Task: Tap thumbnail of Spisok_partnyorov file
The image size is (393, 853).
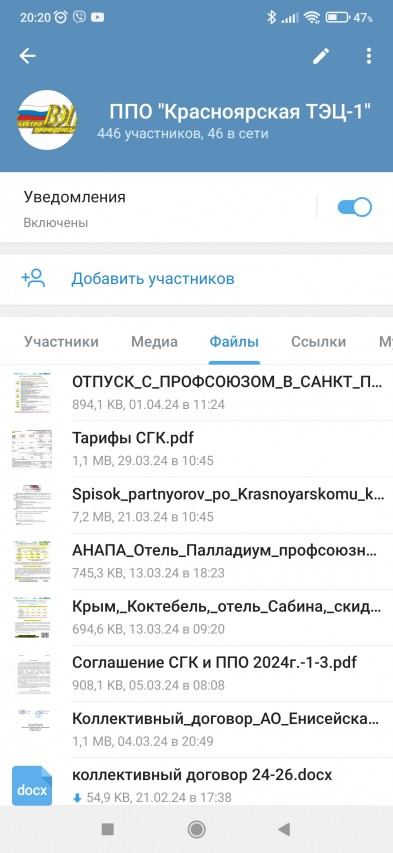Action: pyautogui.click(x=32, y=505)
